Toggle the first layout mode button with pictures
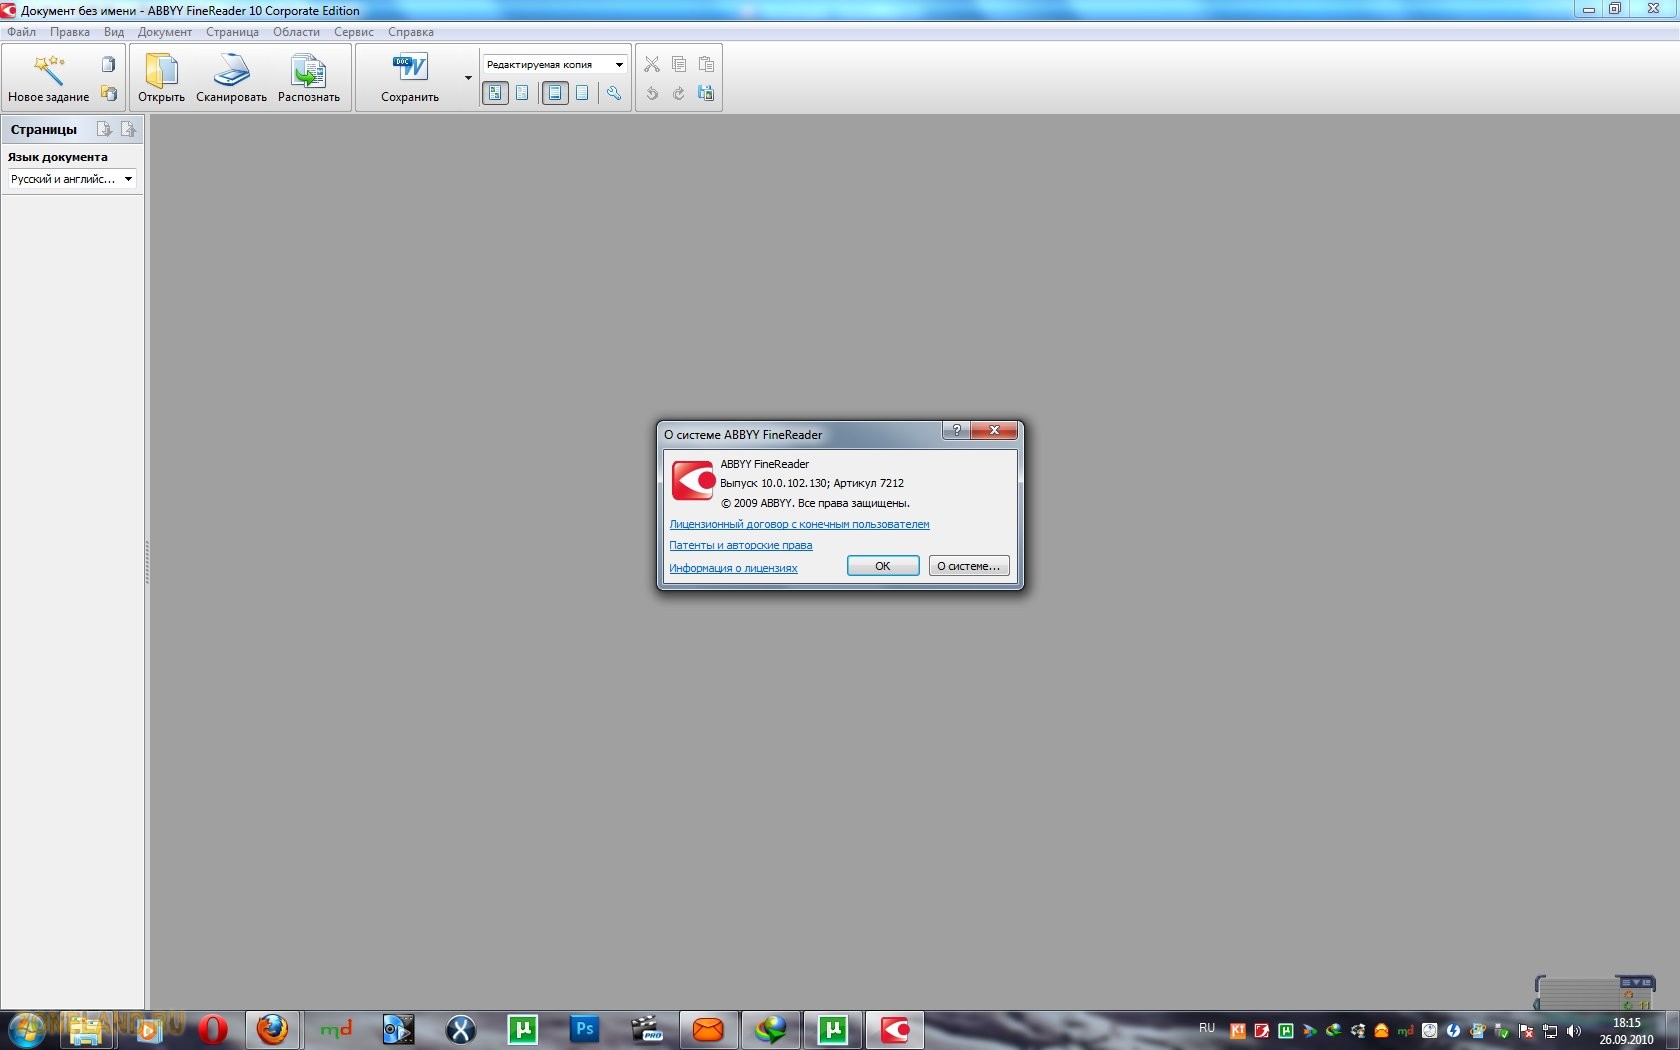Viewport: 1680px width, 1050px height. pos(495,93)
